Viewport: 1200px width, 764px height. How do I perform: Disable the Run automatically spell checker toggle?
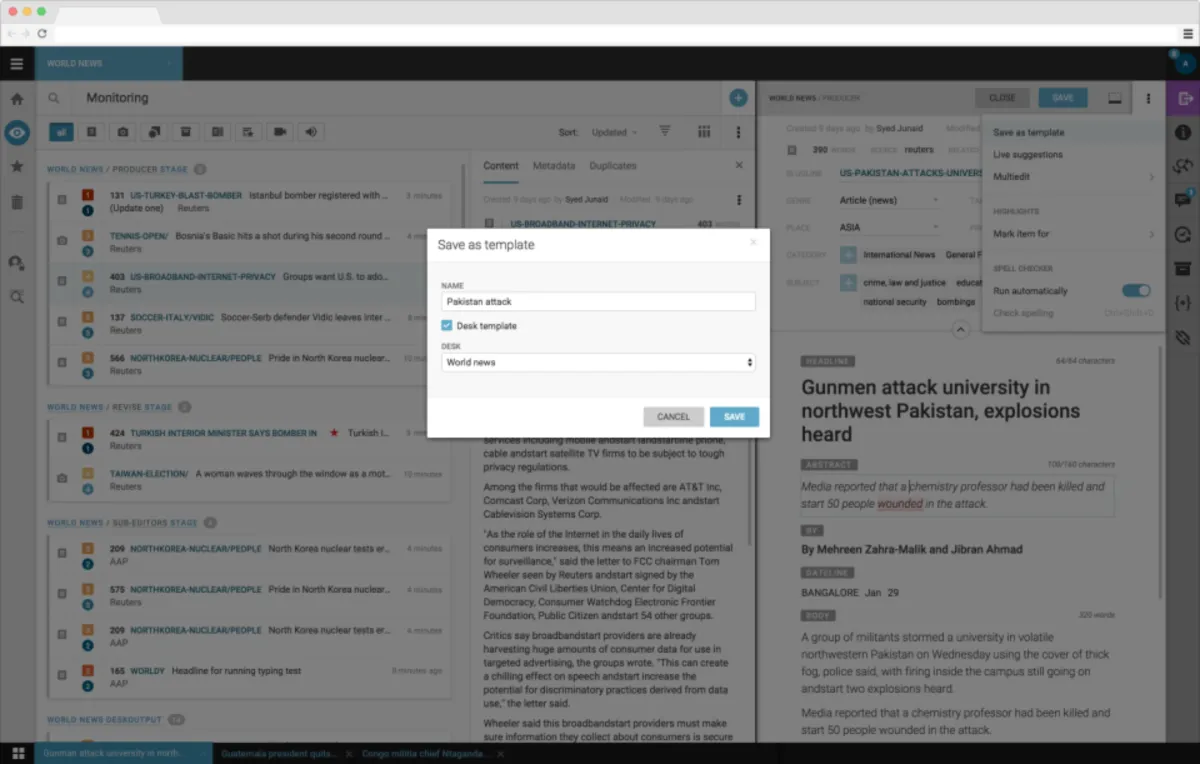pyautogui.click(x=1136, y=289)
